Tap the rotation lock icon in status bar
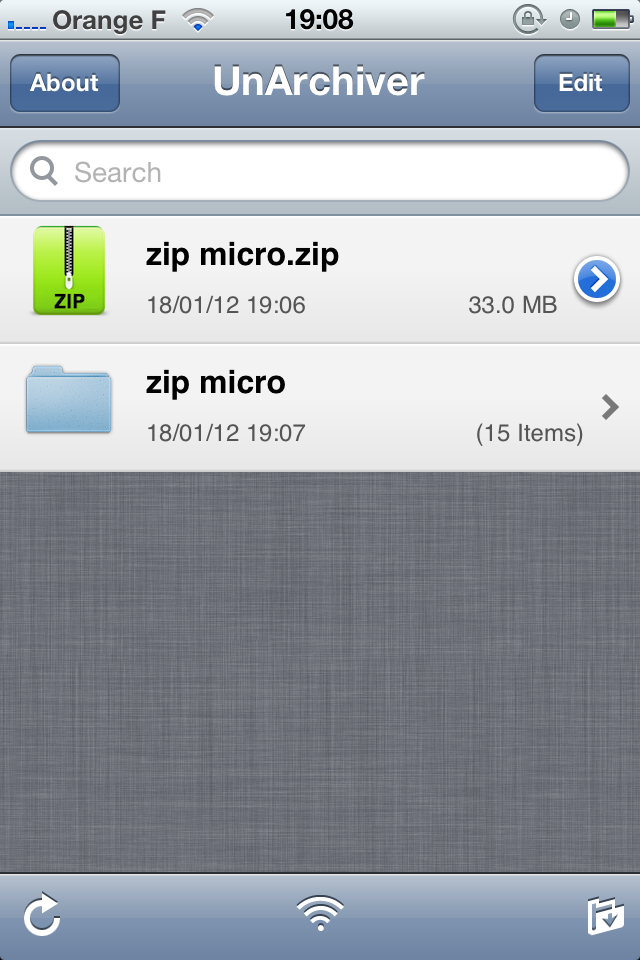This screenshot has width=640, height=960. coord(529,20)
